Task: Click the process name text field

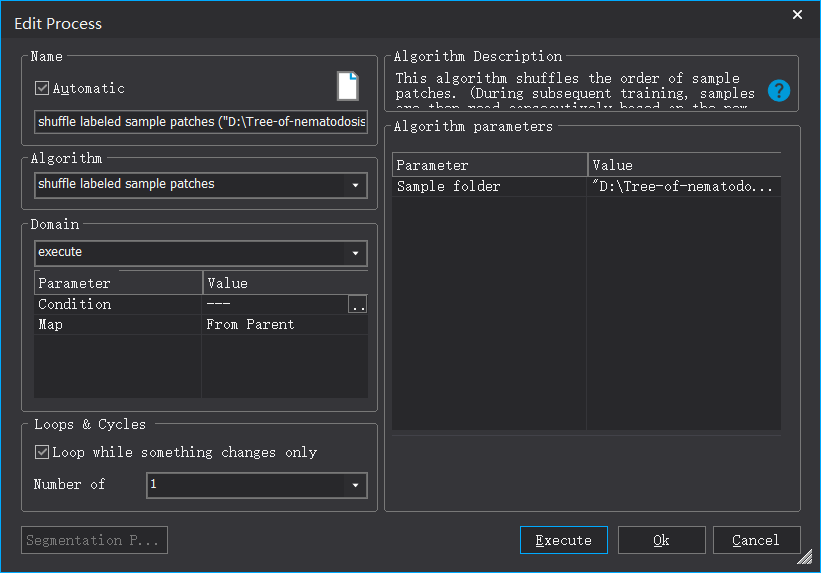Action: click(200, 122)
